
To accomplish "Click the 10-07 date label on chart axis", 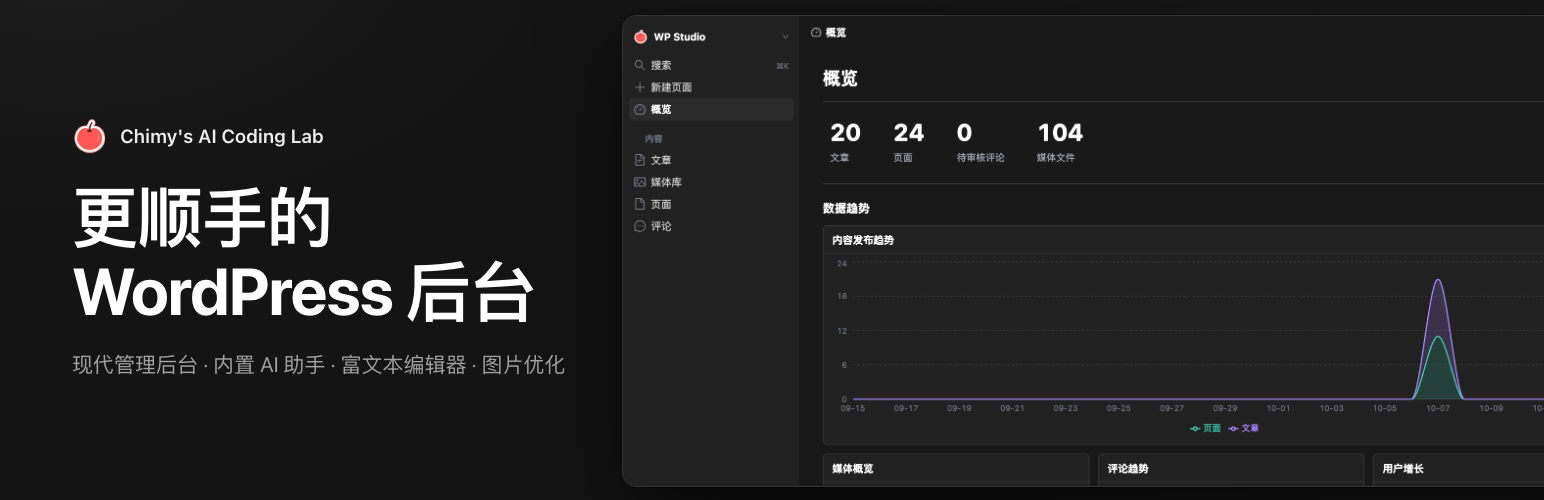I will click(x=1438, y=408).
